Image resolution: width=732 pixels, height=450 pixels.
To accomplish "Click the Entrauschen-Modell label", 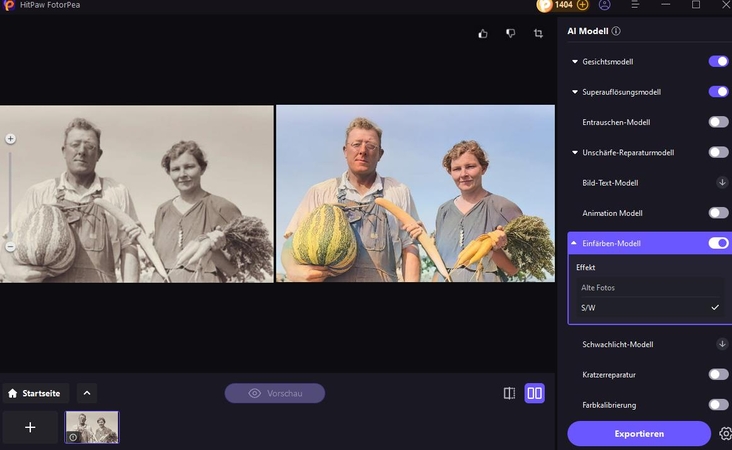I will pos(616,122).
